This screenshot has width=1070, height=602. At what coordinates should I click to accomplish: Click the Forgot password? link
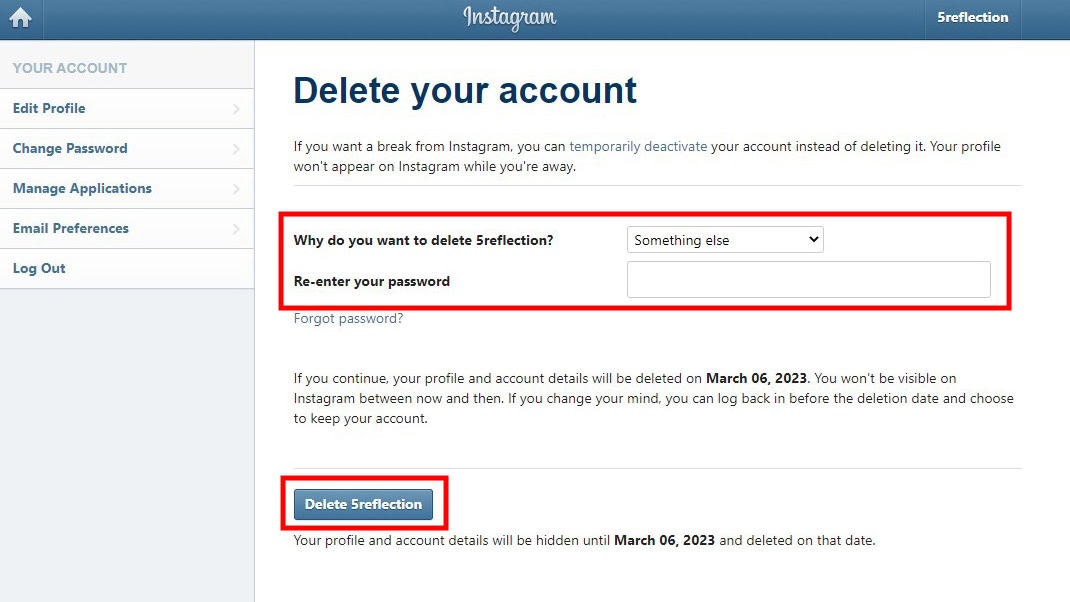point(348,319)
